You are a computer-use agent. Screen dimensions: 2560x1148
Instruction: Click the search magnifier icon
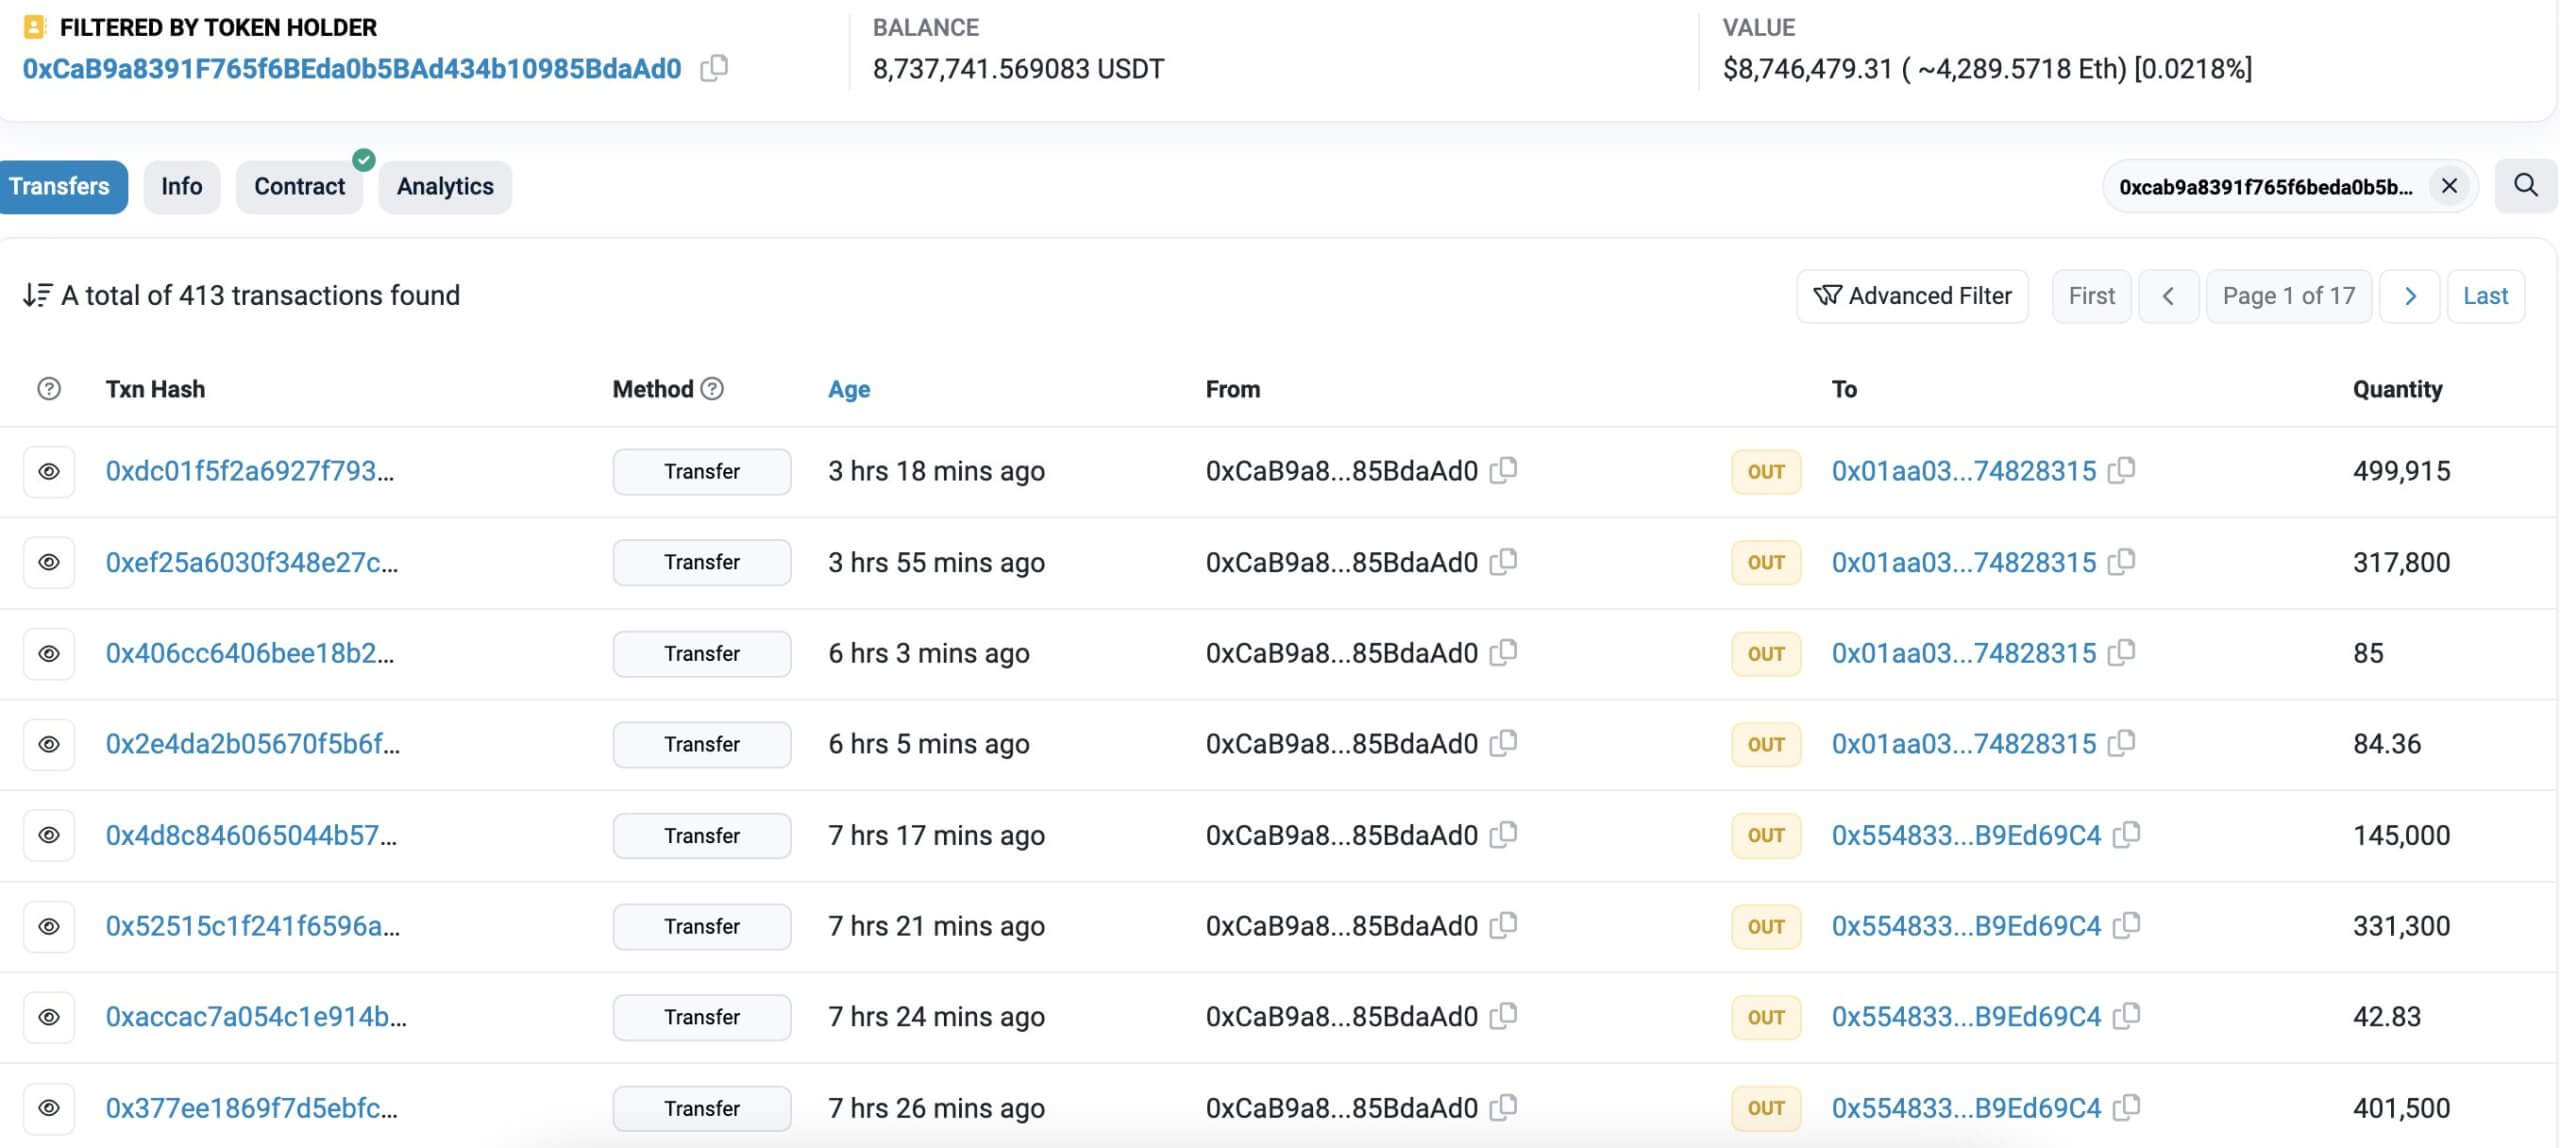2525,186
